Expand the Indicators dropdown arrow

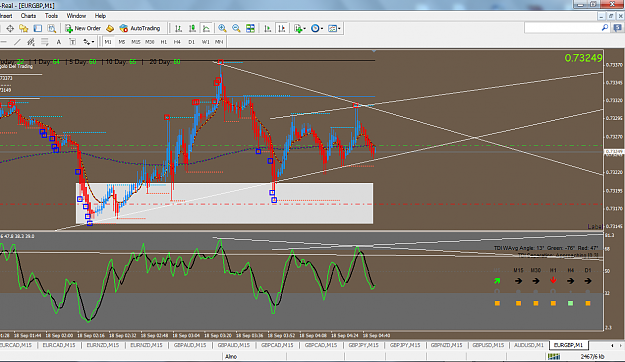pyautogui.click(x=305, y=29)
